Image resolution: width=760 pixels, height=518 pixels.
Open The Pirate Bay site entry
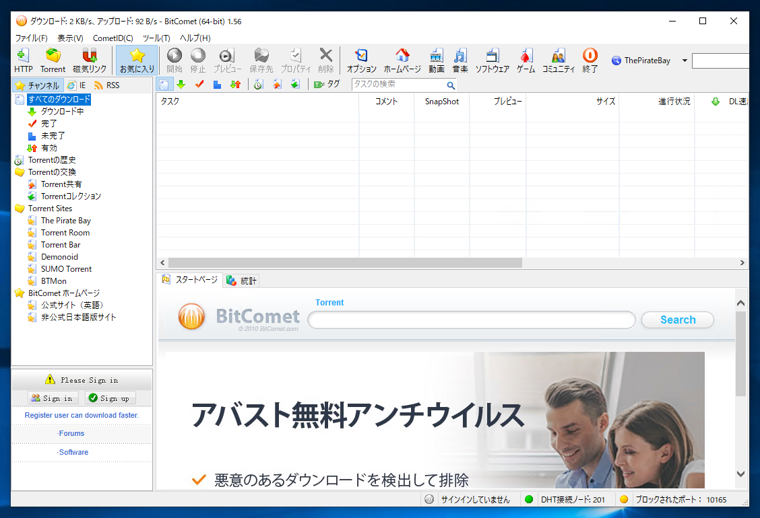(66, 220)
